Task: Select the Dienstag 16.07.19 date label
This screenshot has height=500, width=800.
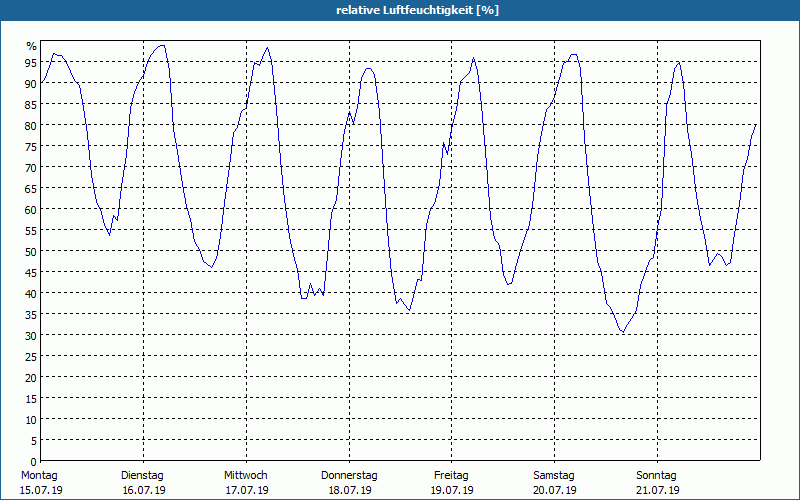Action: click(x=143, y=483)
